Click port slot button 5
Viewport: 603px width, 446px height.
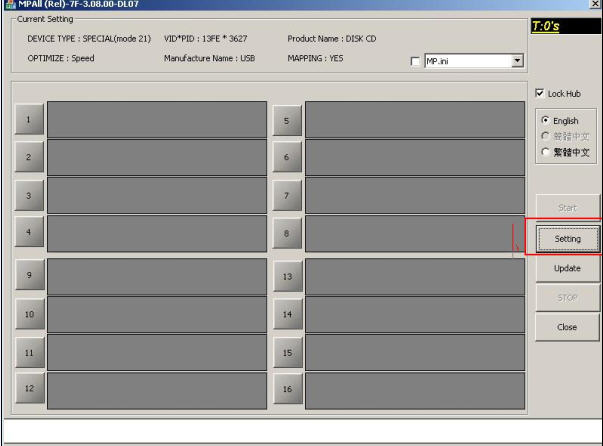(286, 120)
